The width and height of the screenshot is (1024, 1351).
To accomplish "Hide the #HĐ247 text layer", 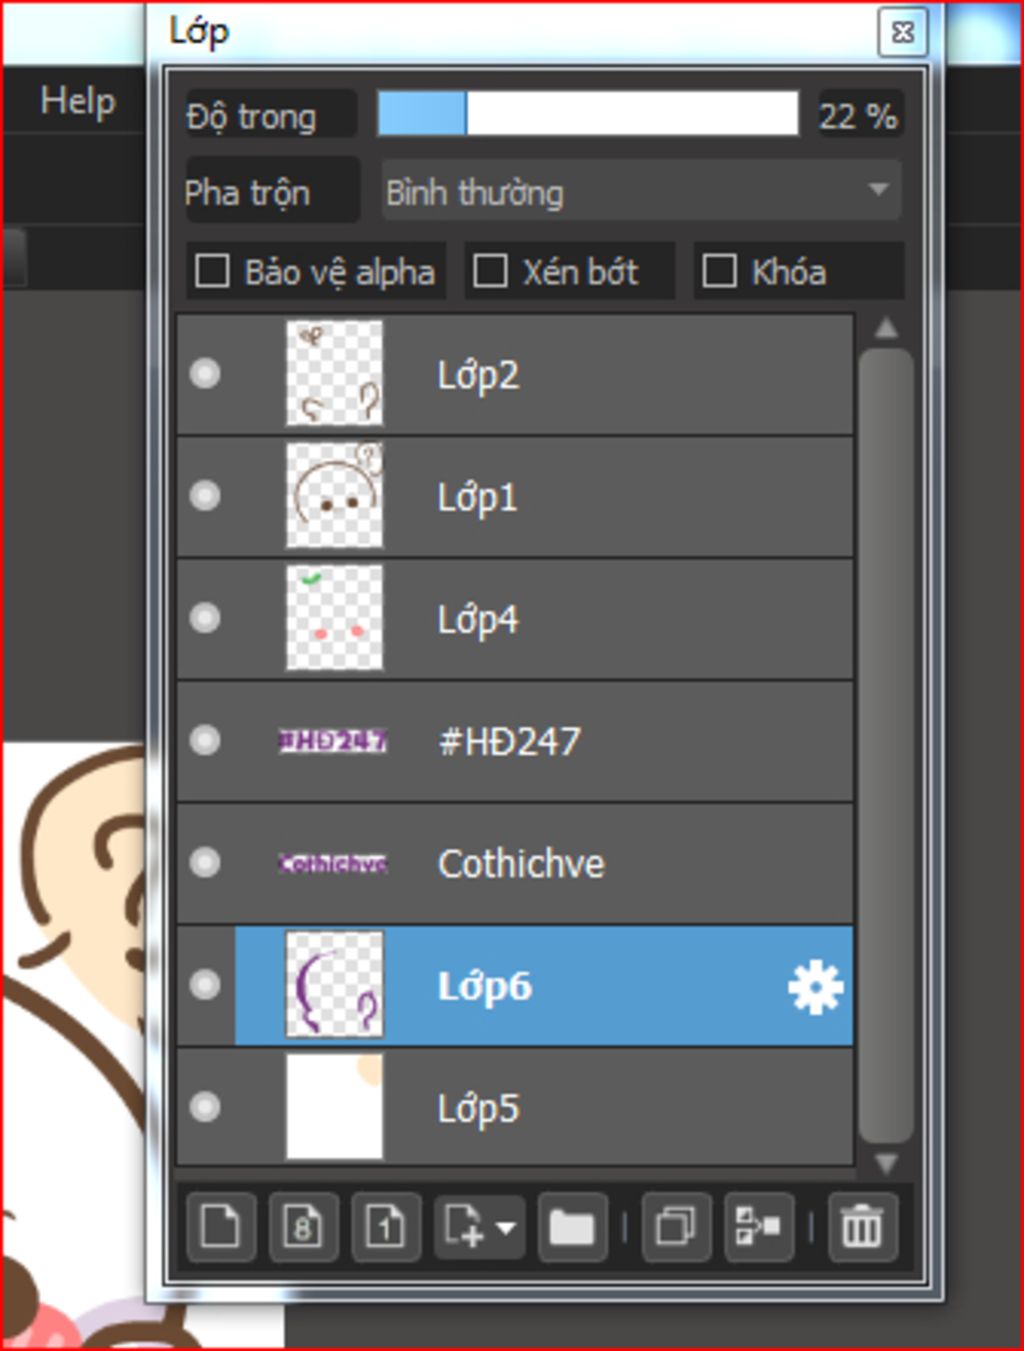I will pos(205,740).
